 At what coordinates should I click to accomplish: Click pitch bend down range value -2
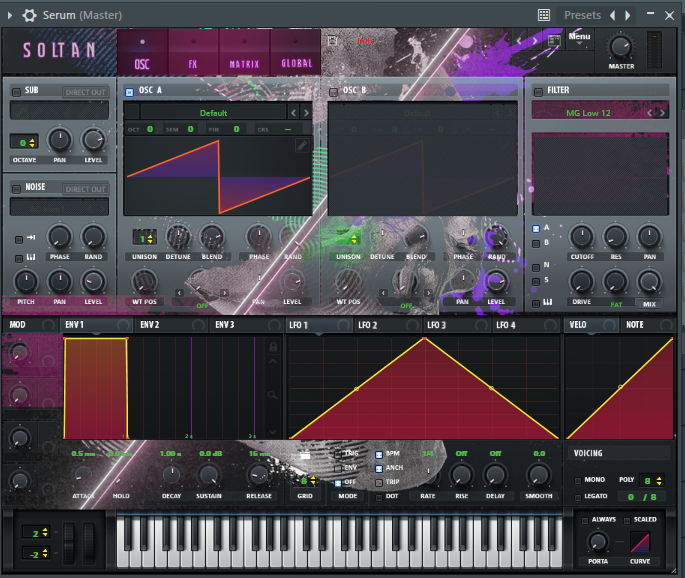[36, 554]
